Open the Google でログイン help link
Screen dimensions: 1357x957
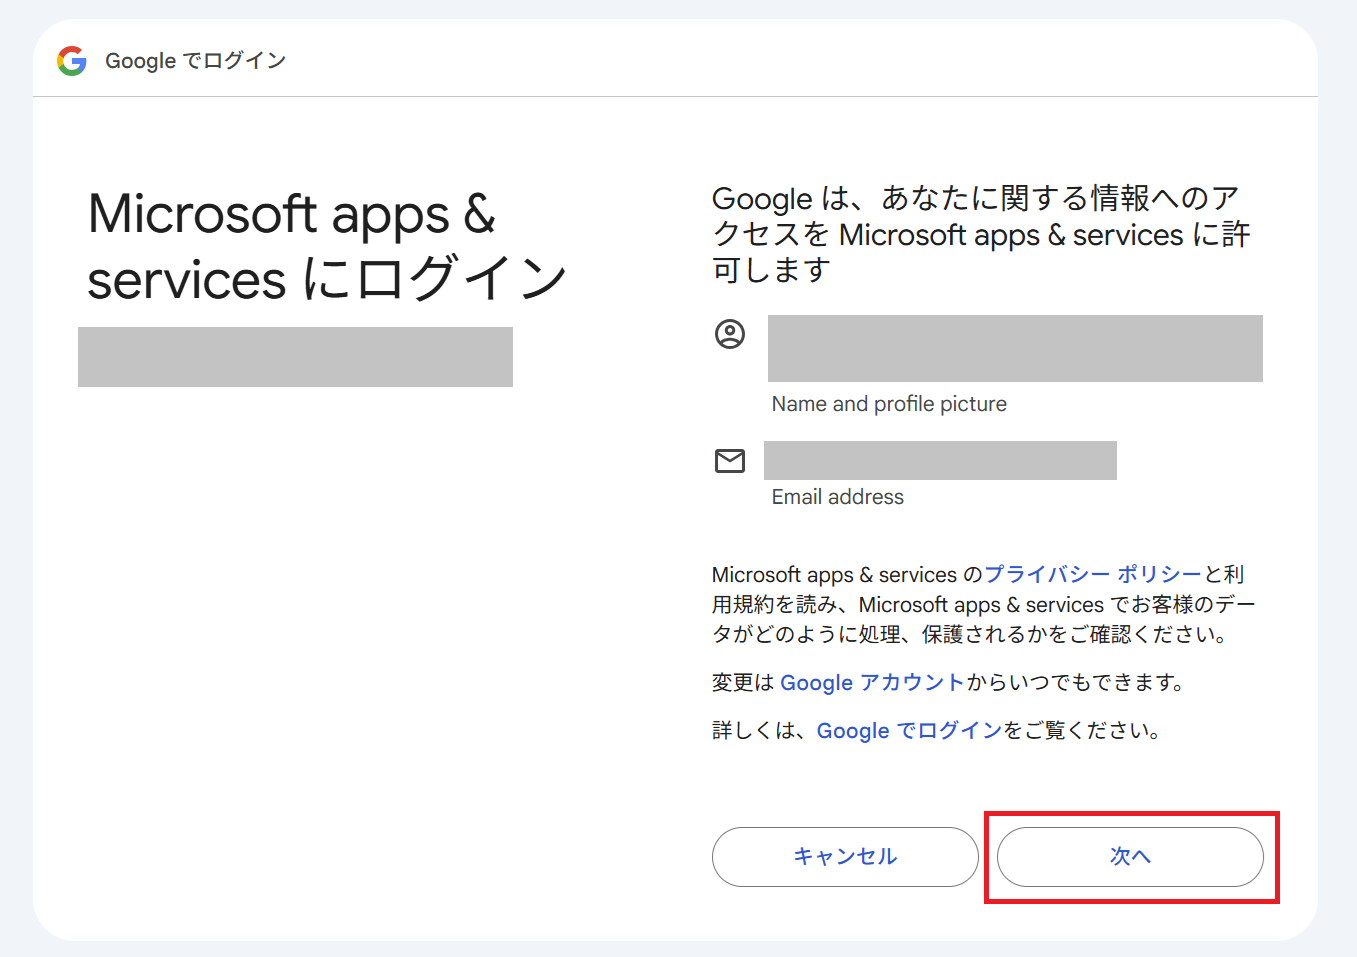click(909, 730)
